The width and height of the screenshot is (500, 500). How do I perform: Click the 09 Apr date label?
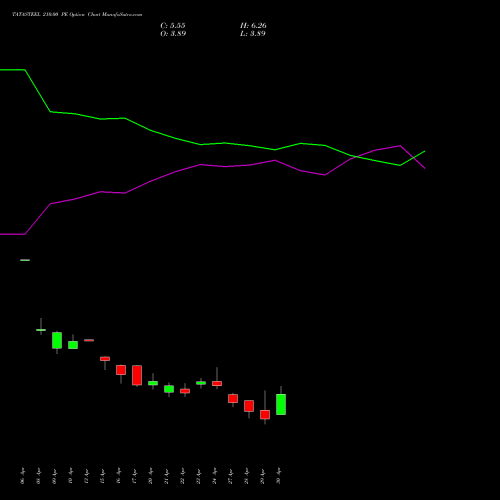(x=55, y=476)
